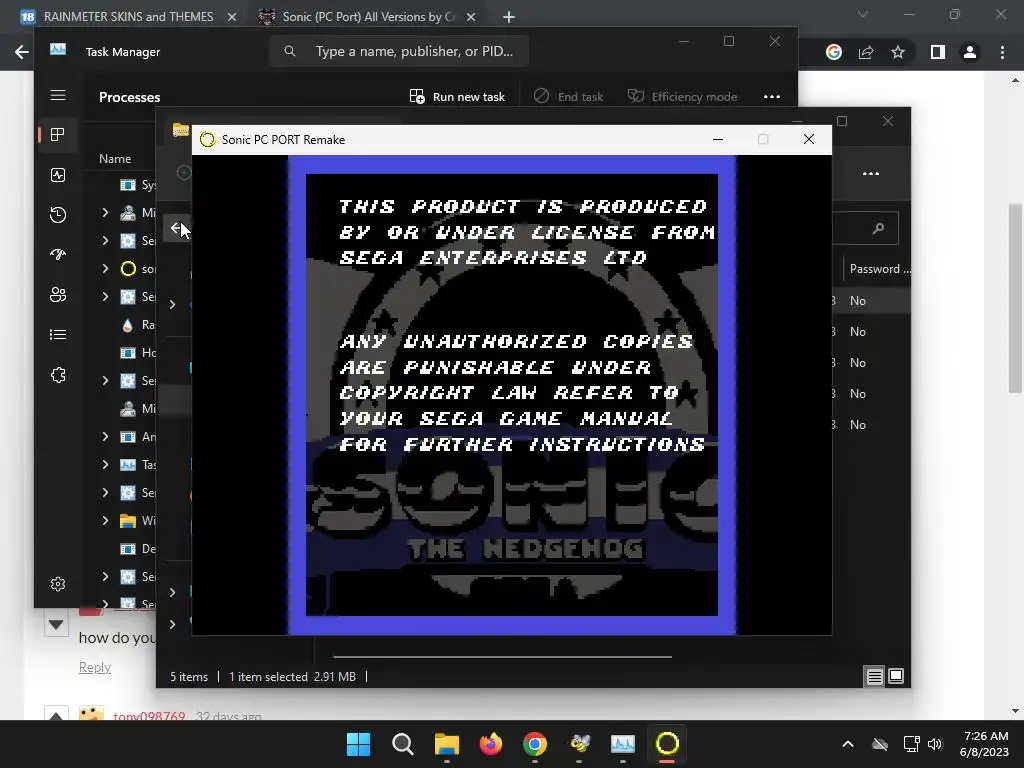Switch File Explorer to large icons view
The image size is (1024, 768).
(896, 676)
